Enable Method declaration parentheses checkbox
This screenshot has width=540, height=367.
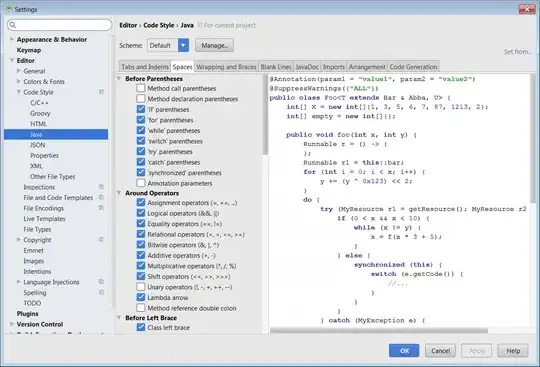(141, 99)
